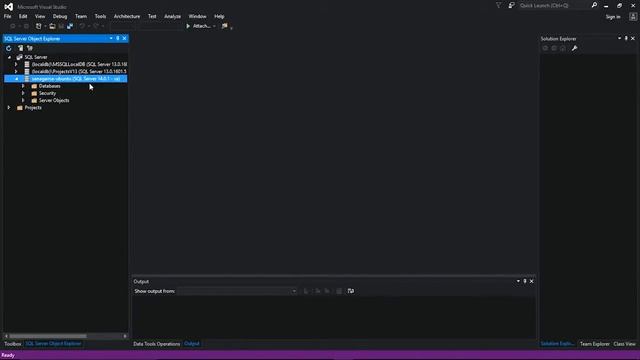Open Solution Explorer window position menu
Screen dimensions: 640x360
620,38
